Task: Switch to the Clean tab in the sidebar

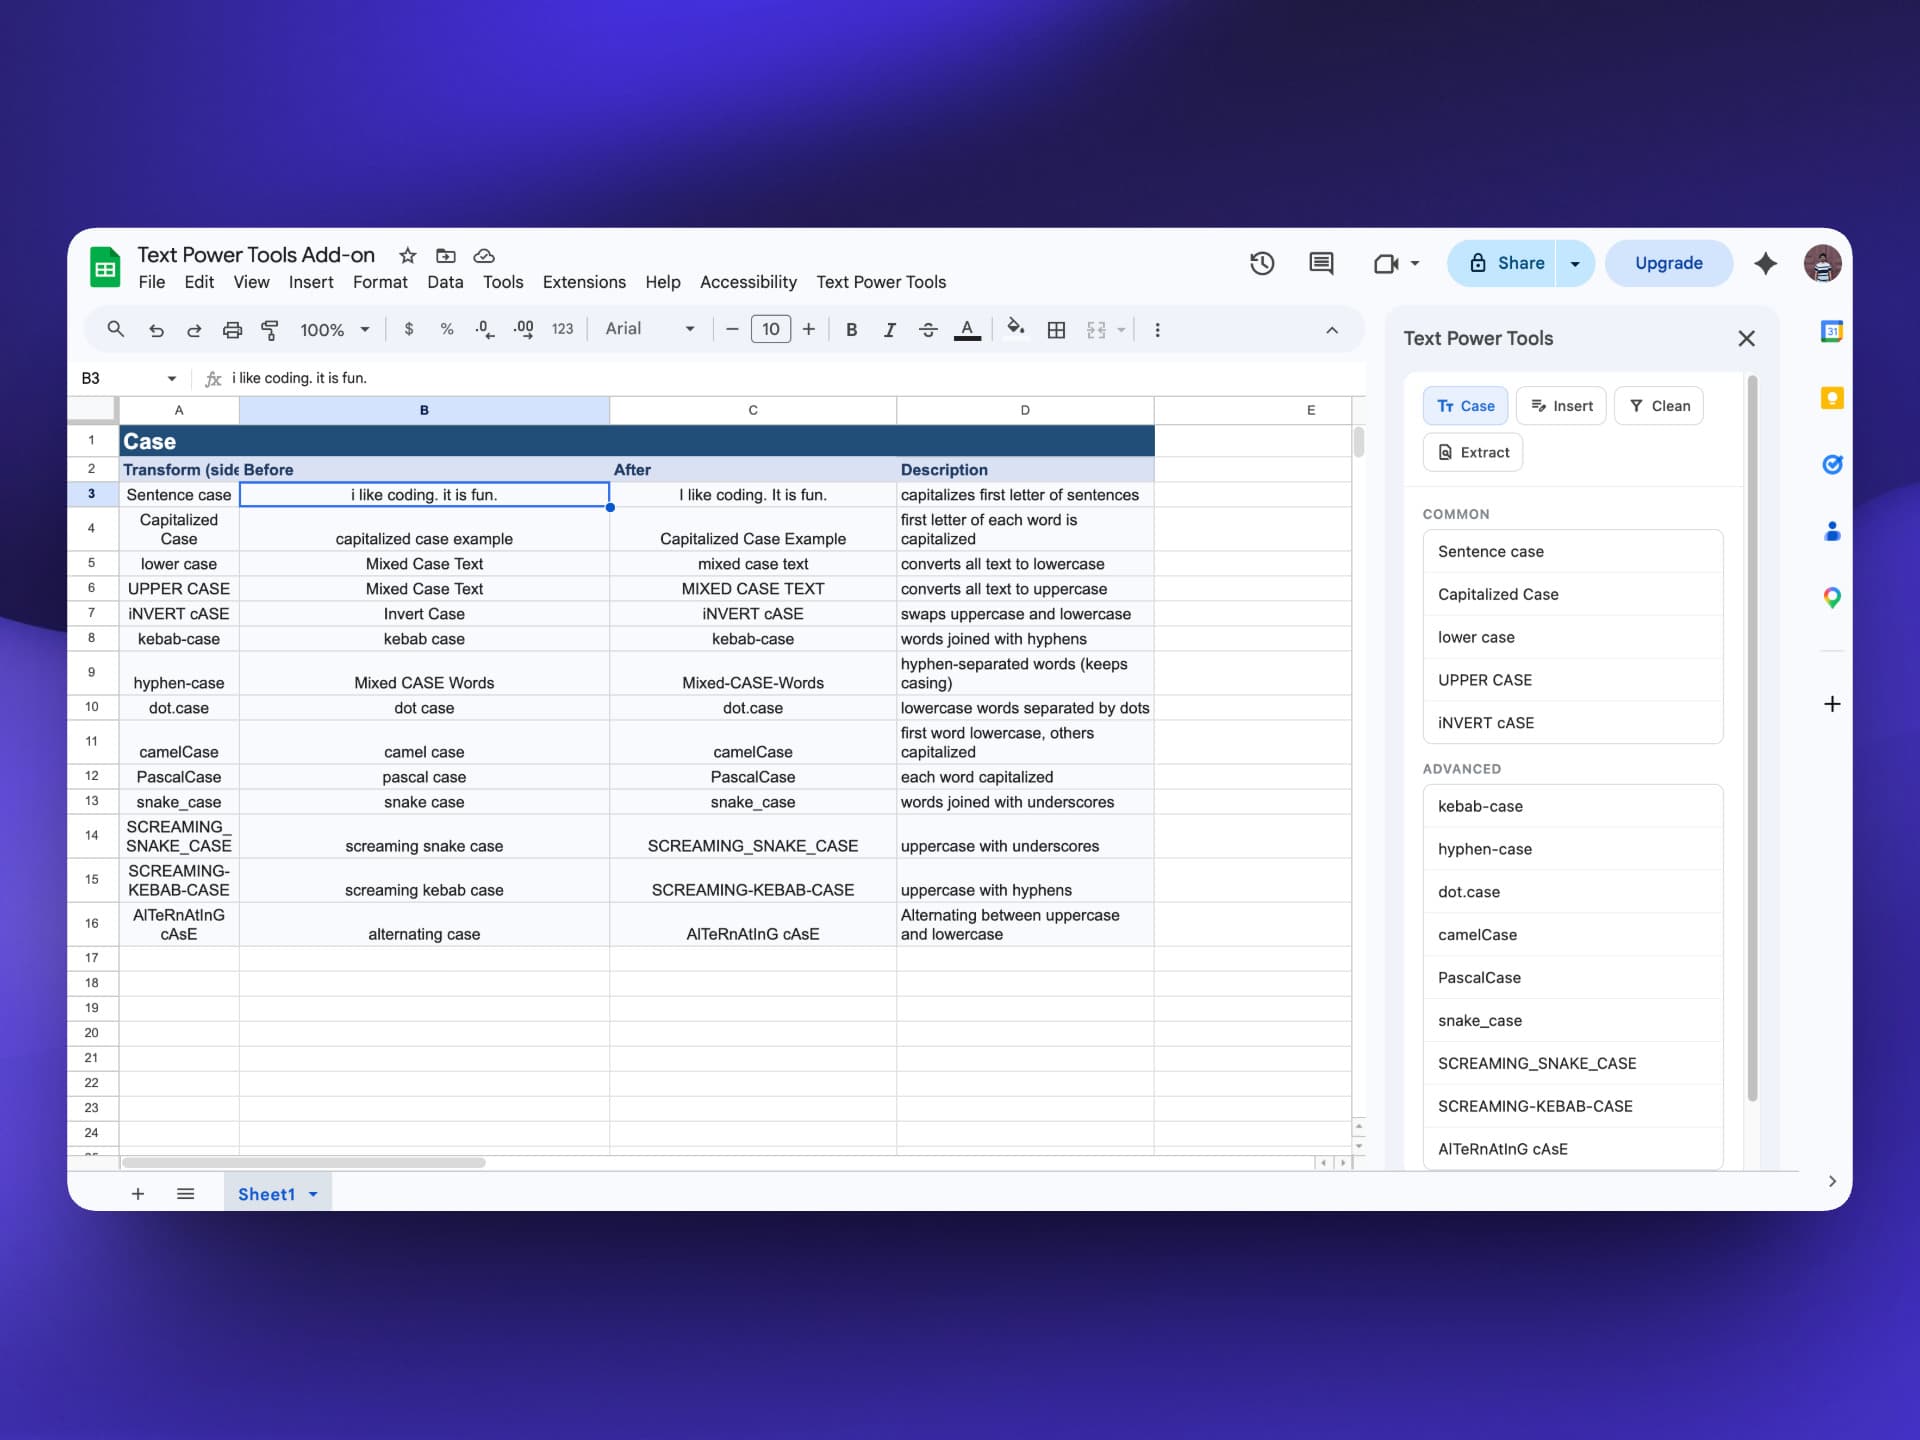Action: click(1659, 406)
